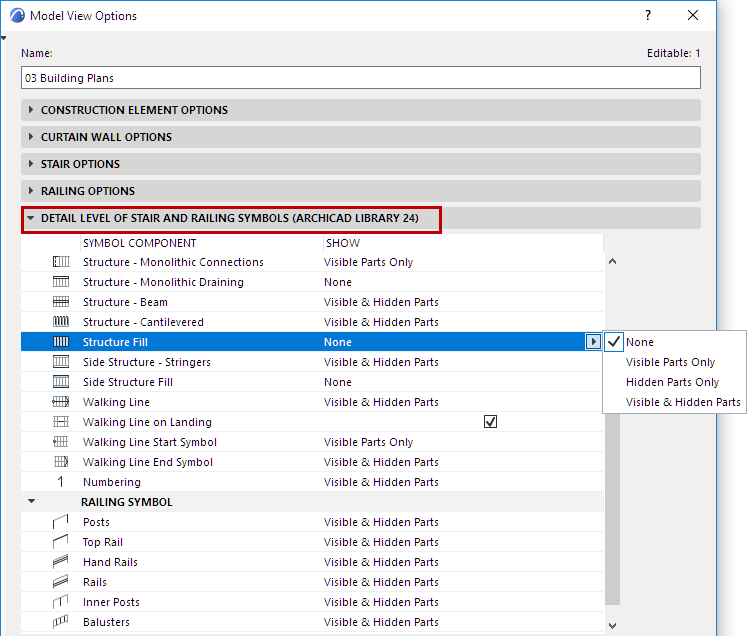Click the SHOW column header
749x636 pixels.
click(x=343, y=243)
